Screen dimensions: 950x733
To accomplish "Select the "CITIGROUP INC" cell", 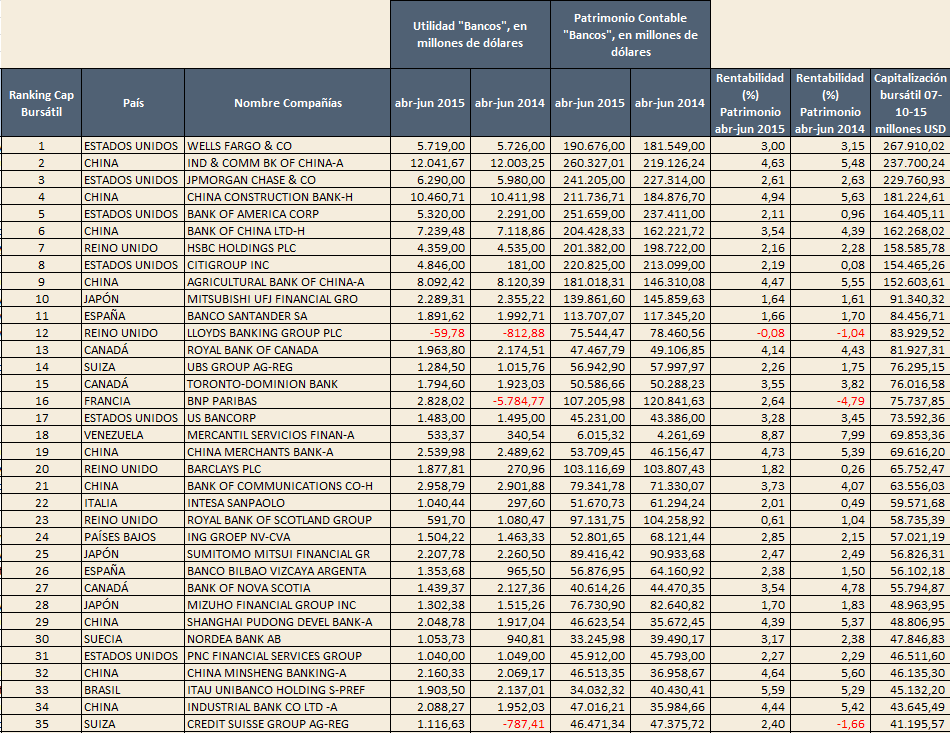I will pyautogui.click(x=288, y=265).
